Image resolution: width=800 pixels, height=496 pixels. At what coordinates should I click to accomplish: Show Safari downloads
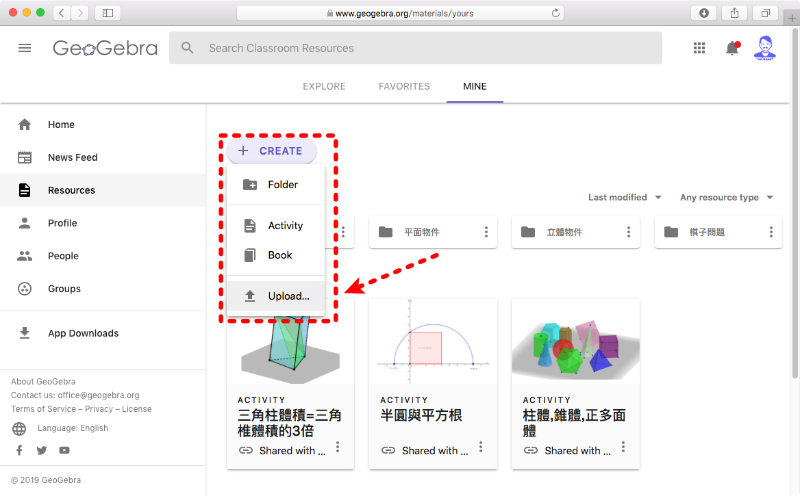pos(704,13)
